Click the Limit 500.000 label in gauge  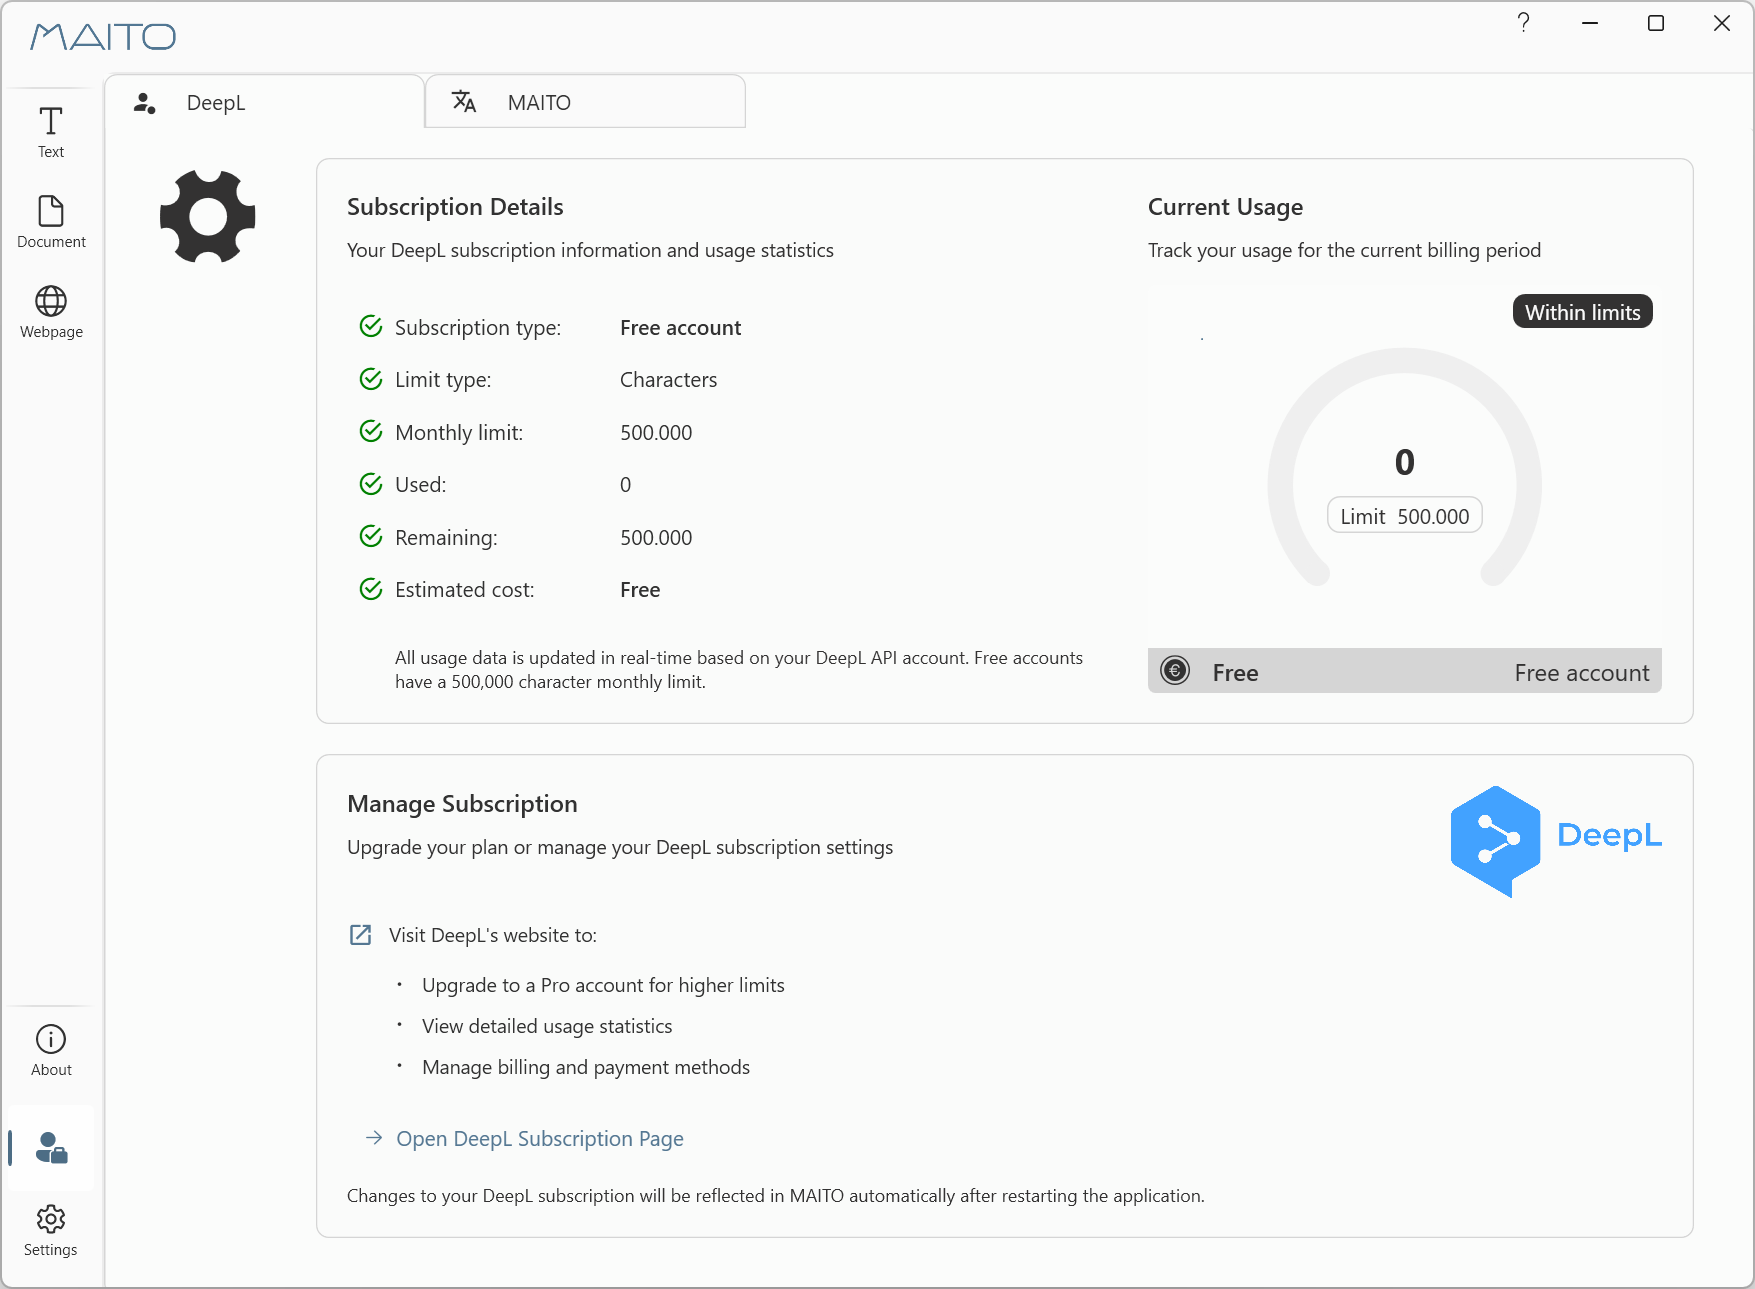pos(1404,516)
